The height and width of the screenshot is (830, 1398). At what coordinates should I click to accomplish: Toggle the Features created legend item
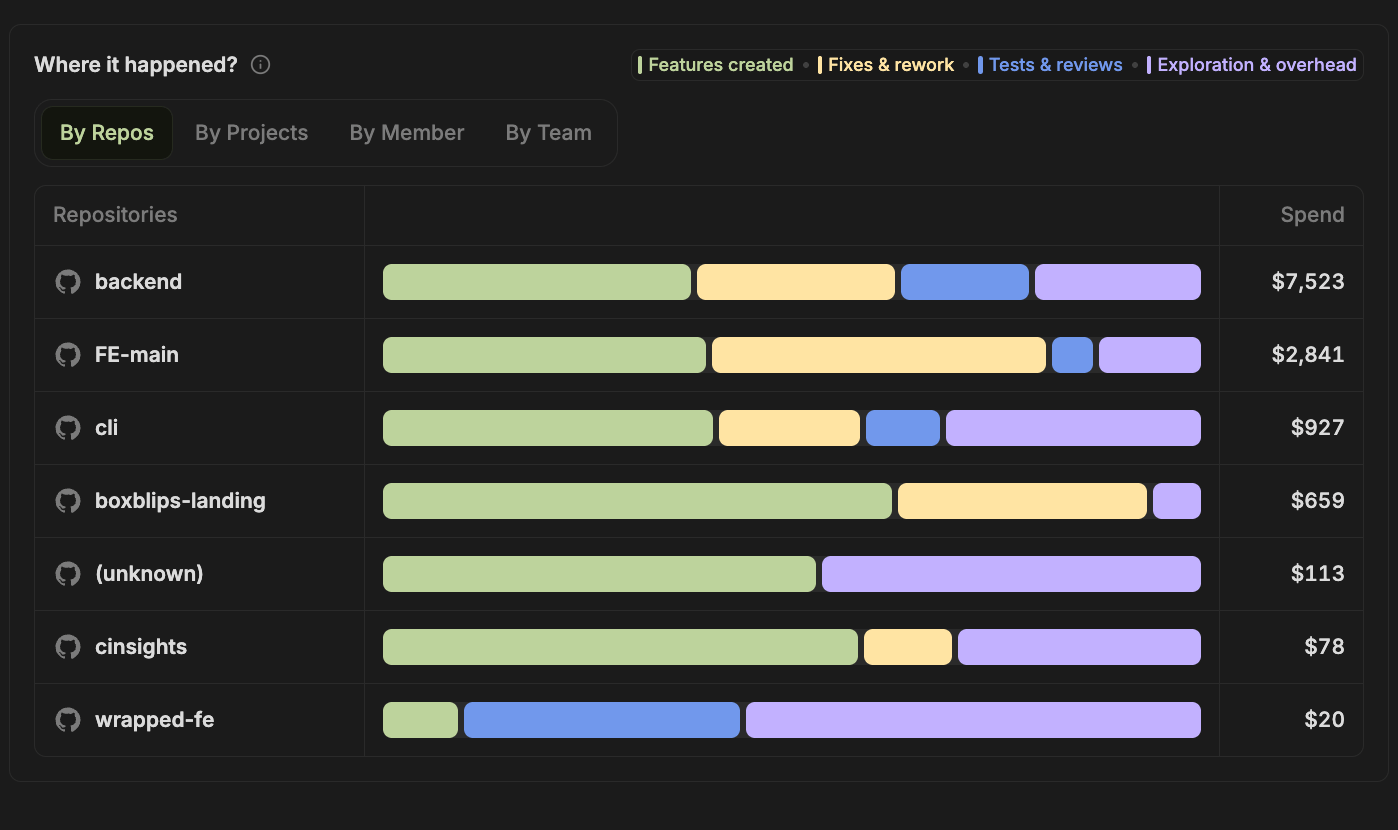pyautogui.click(x=716, y=65)
